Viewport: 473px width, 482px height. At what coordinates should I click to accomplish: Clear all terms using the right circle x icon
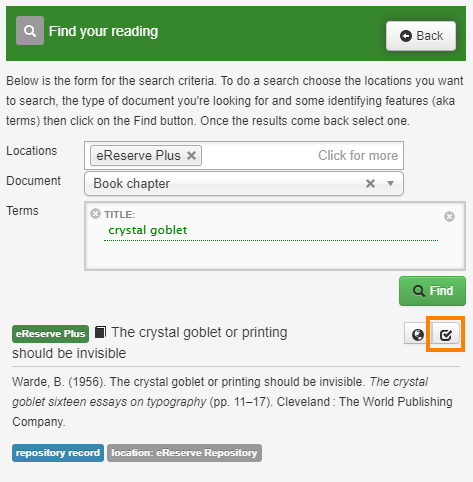click(x=449, y=217)
